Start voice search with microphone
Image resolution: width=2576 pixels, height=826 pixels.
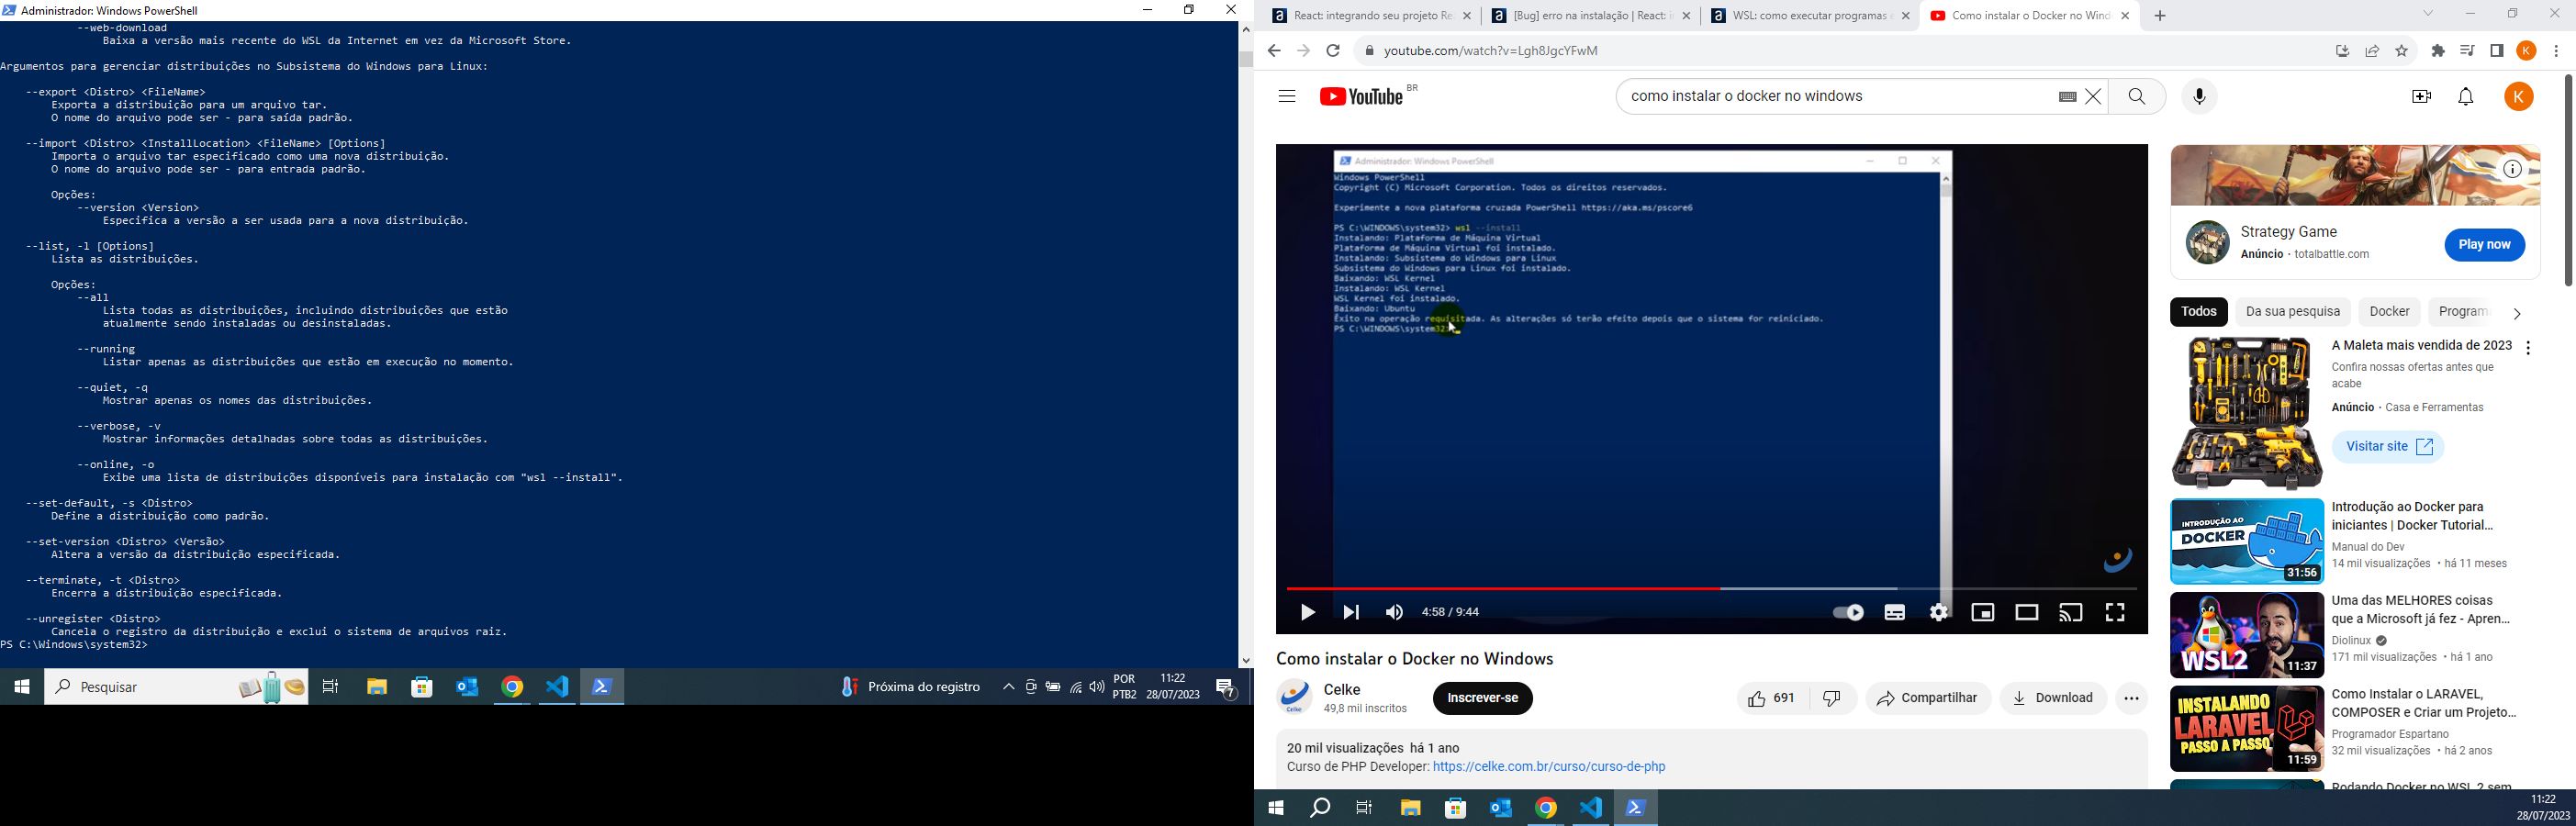(2199, 97)
